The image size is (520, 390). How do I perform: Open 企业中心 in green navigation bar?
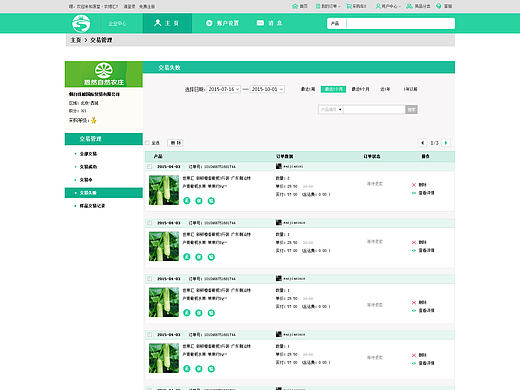[x=117, y=24]
